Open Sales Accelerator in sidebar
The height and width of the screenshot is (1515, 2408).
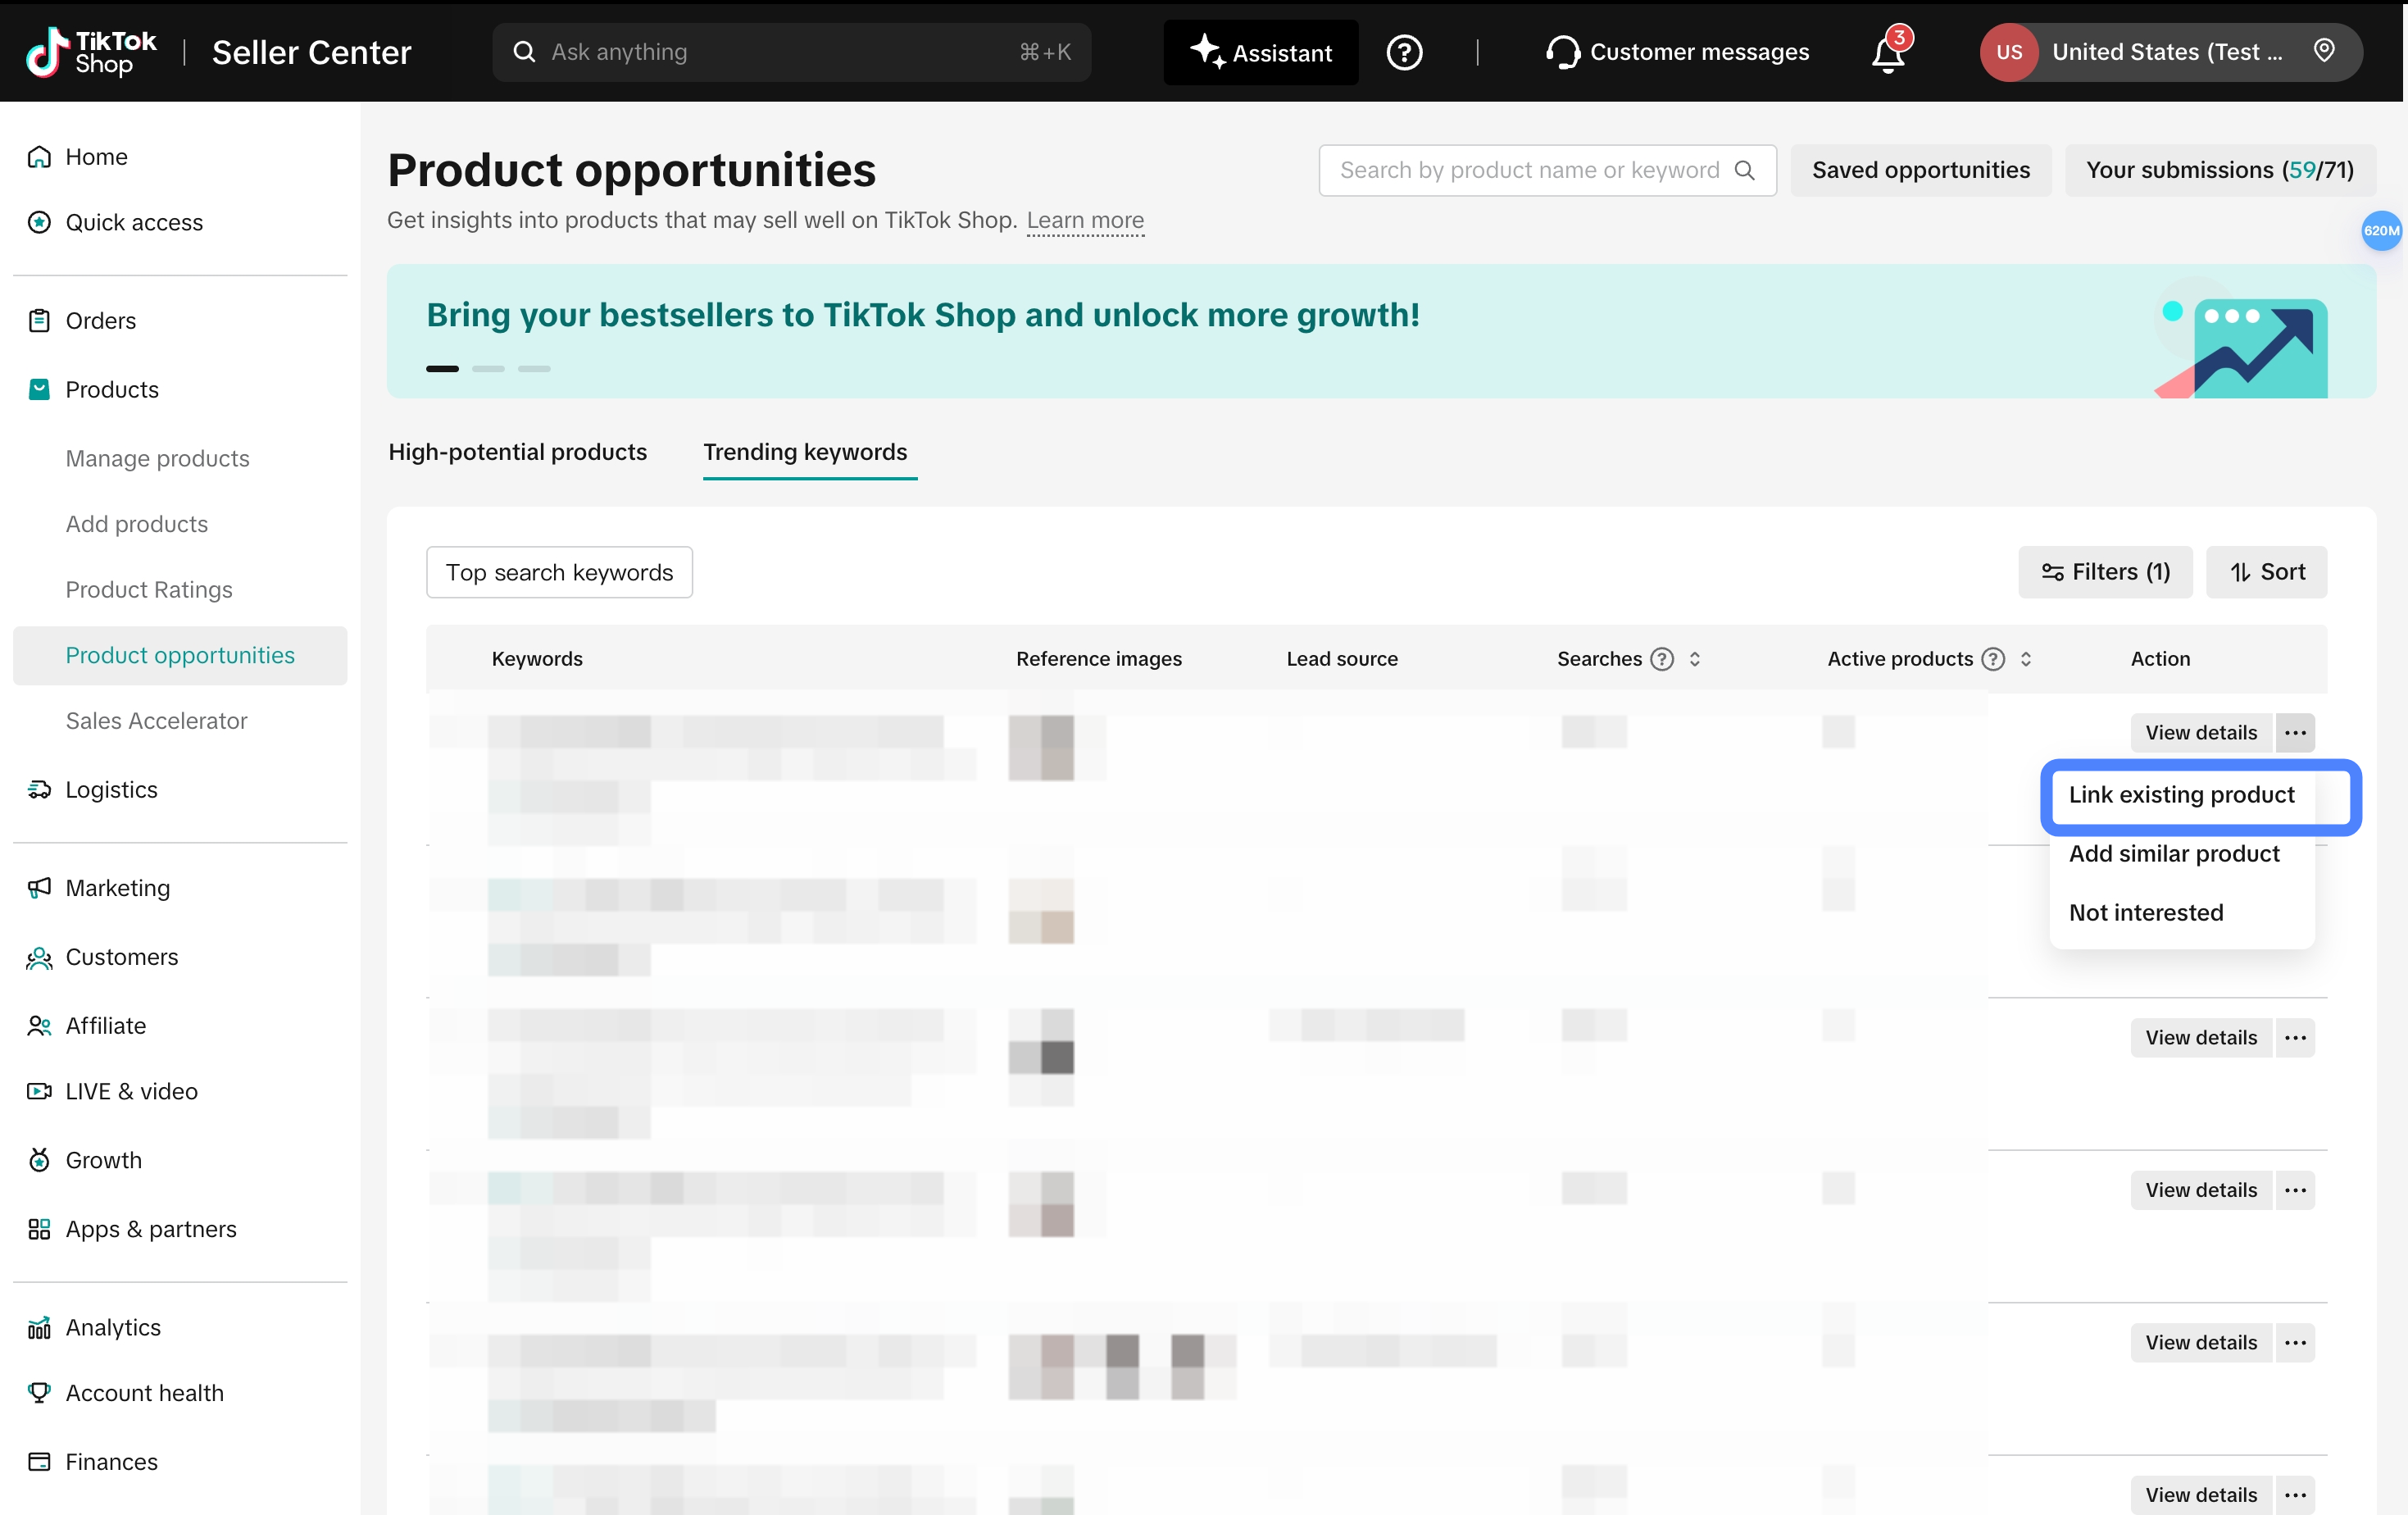[156, 721]
